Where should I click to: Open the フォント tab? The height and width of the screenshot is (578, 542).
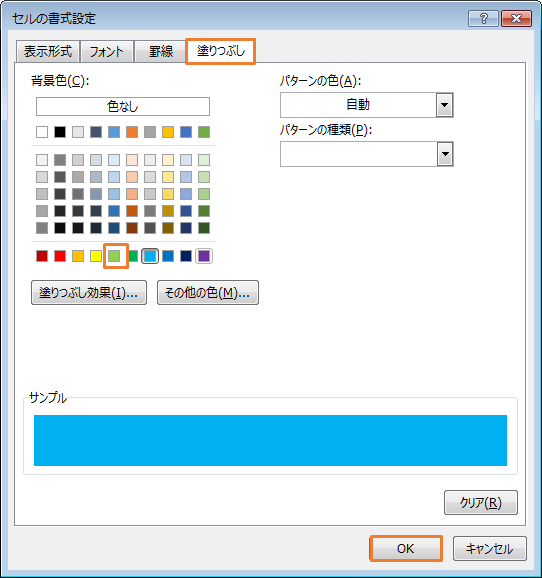click(x=107, y=51)
